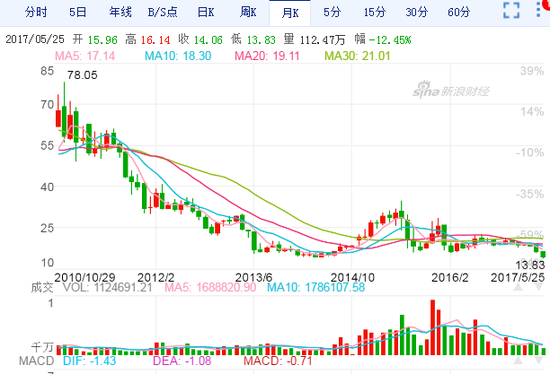
Task: Click the Sina finance watermark logo
Action: [x=451, y=90]
